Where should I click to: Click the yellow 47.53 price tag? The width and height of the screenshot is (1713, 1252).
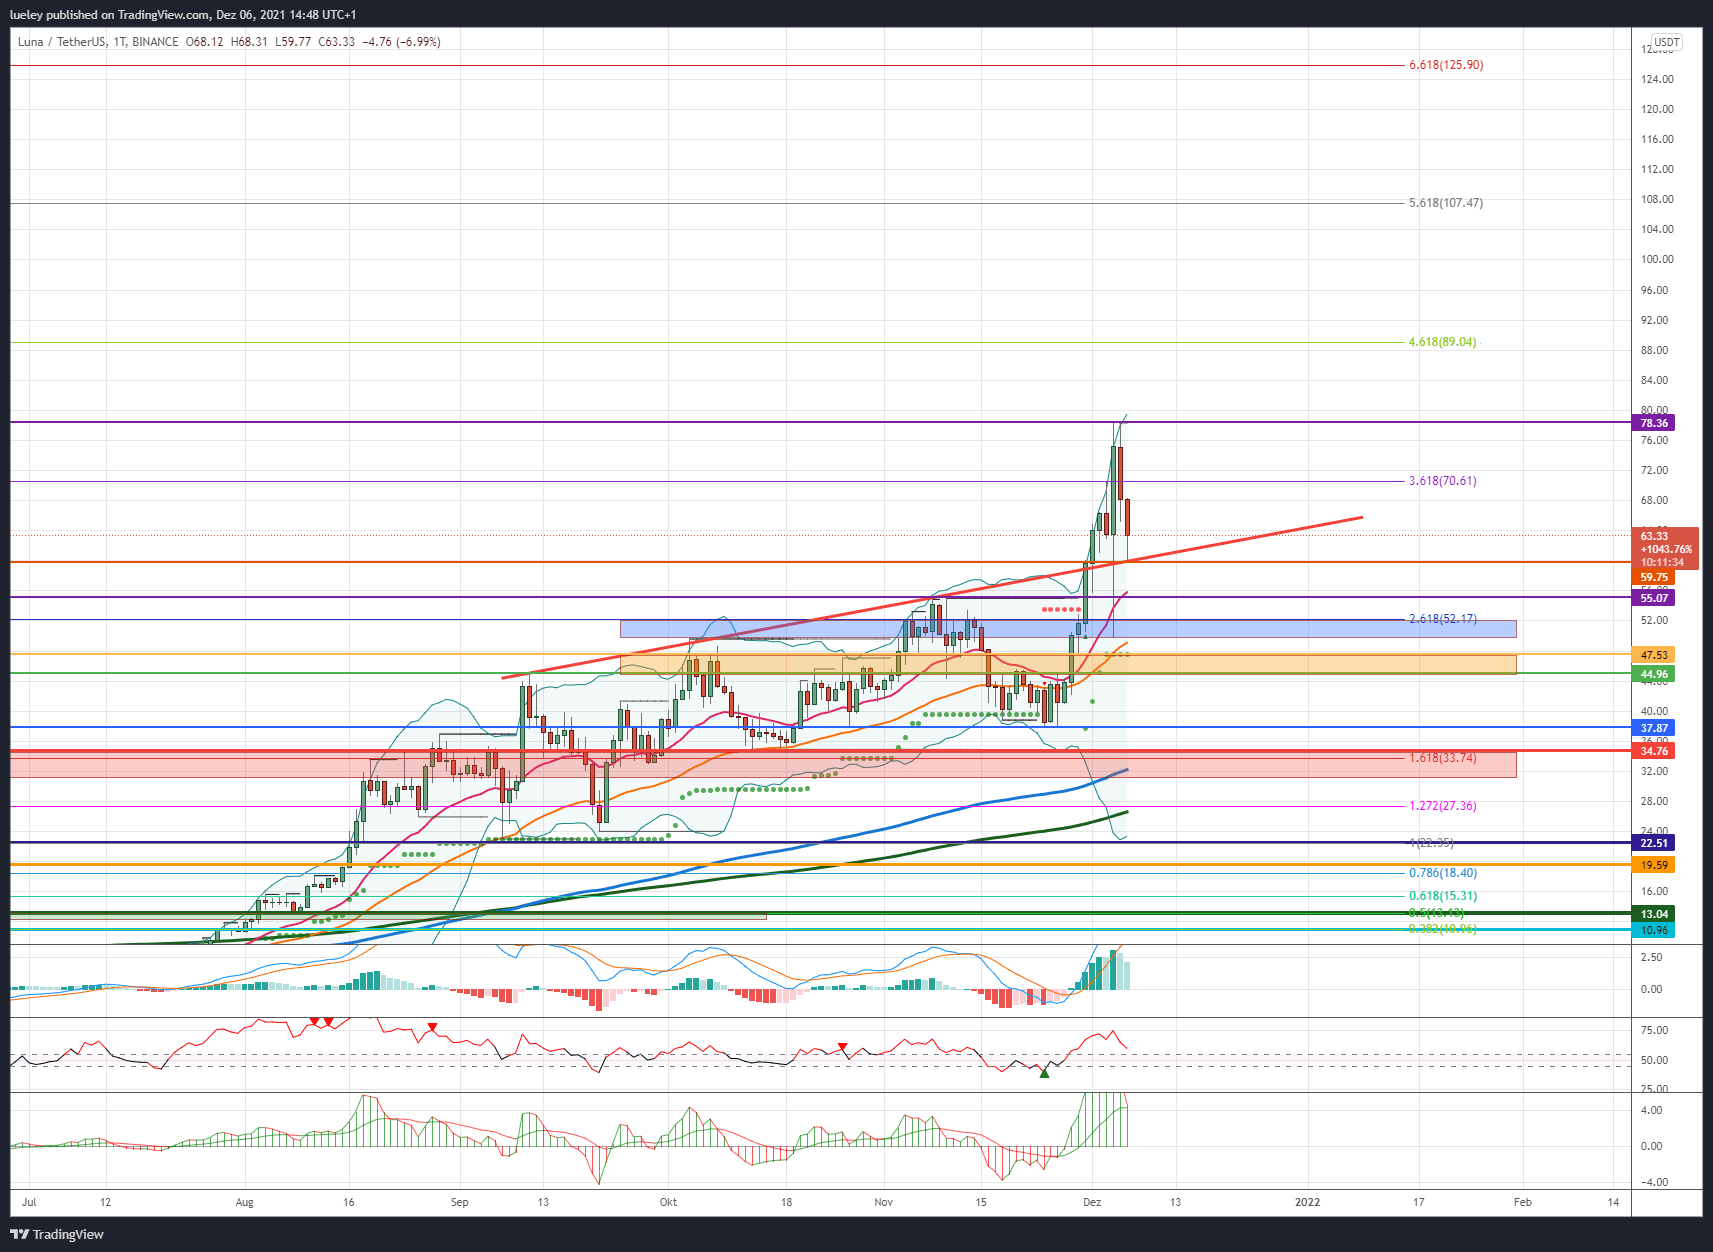(x=1654, y=655)
